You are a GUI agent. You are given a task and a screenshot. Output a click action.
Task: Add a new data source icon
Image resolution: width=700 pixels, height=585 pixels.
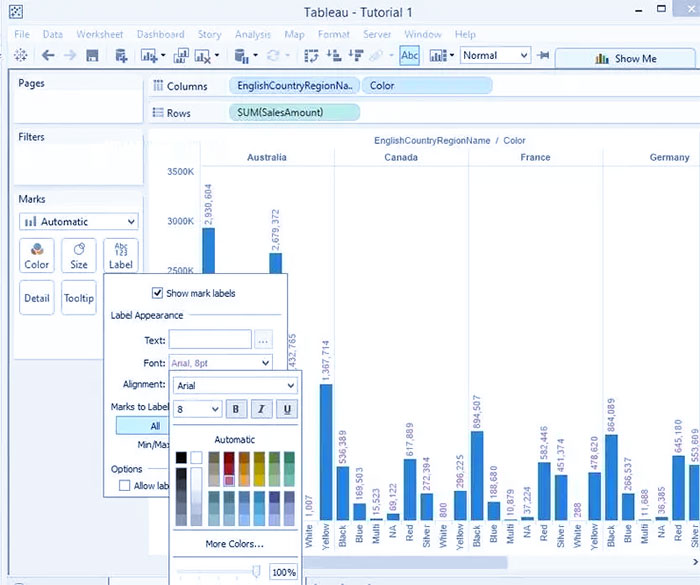121,56
